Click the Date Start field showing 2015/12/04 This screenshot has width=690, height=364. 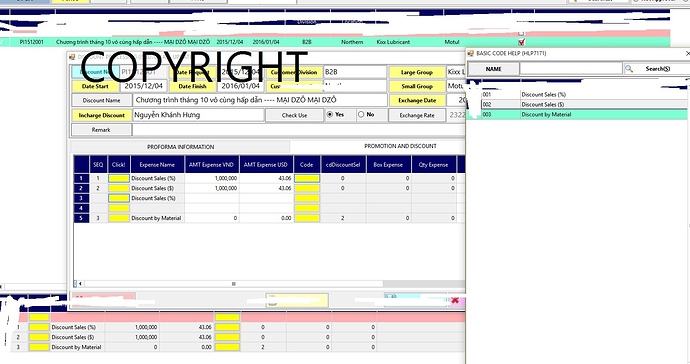pos(143,86)
